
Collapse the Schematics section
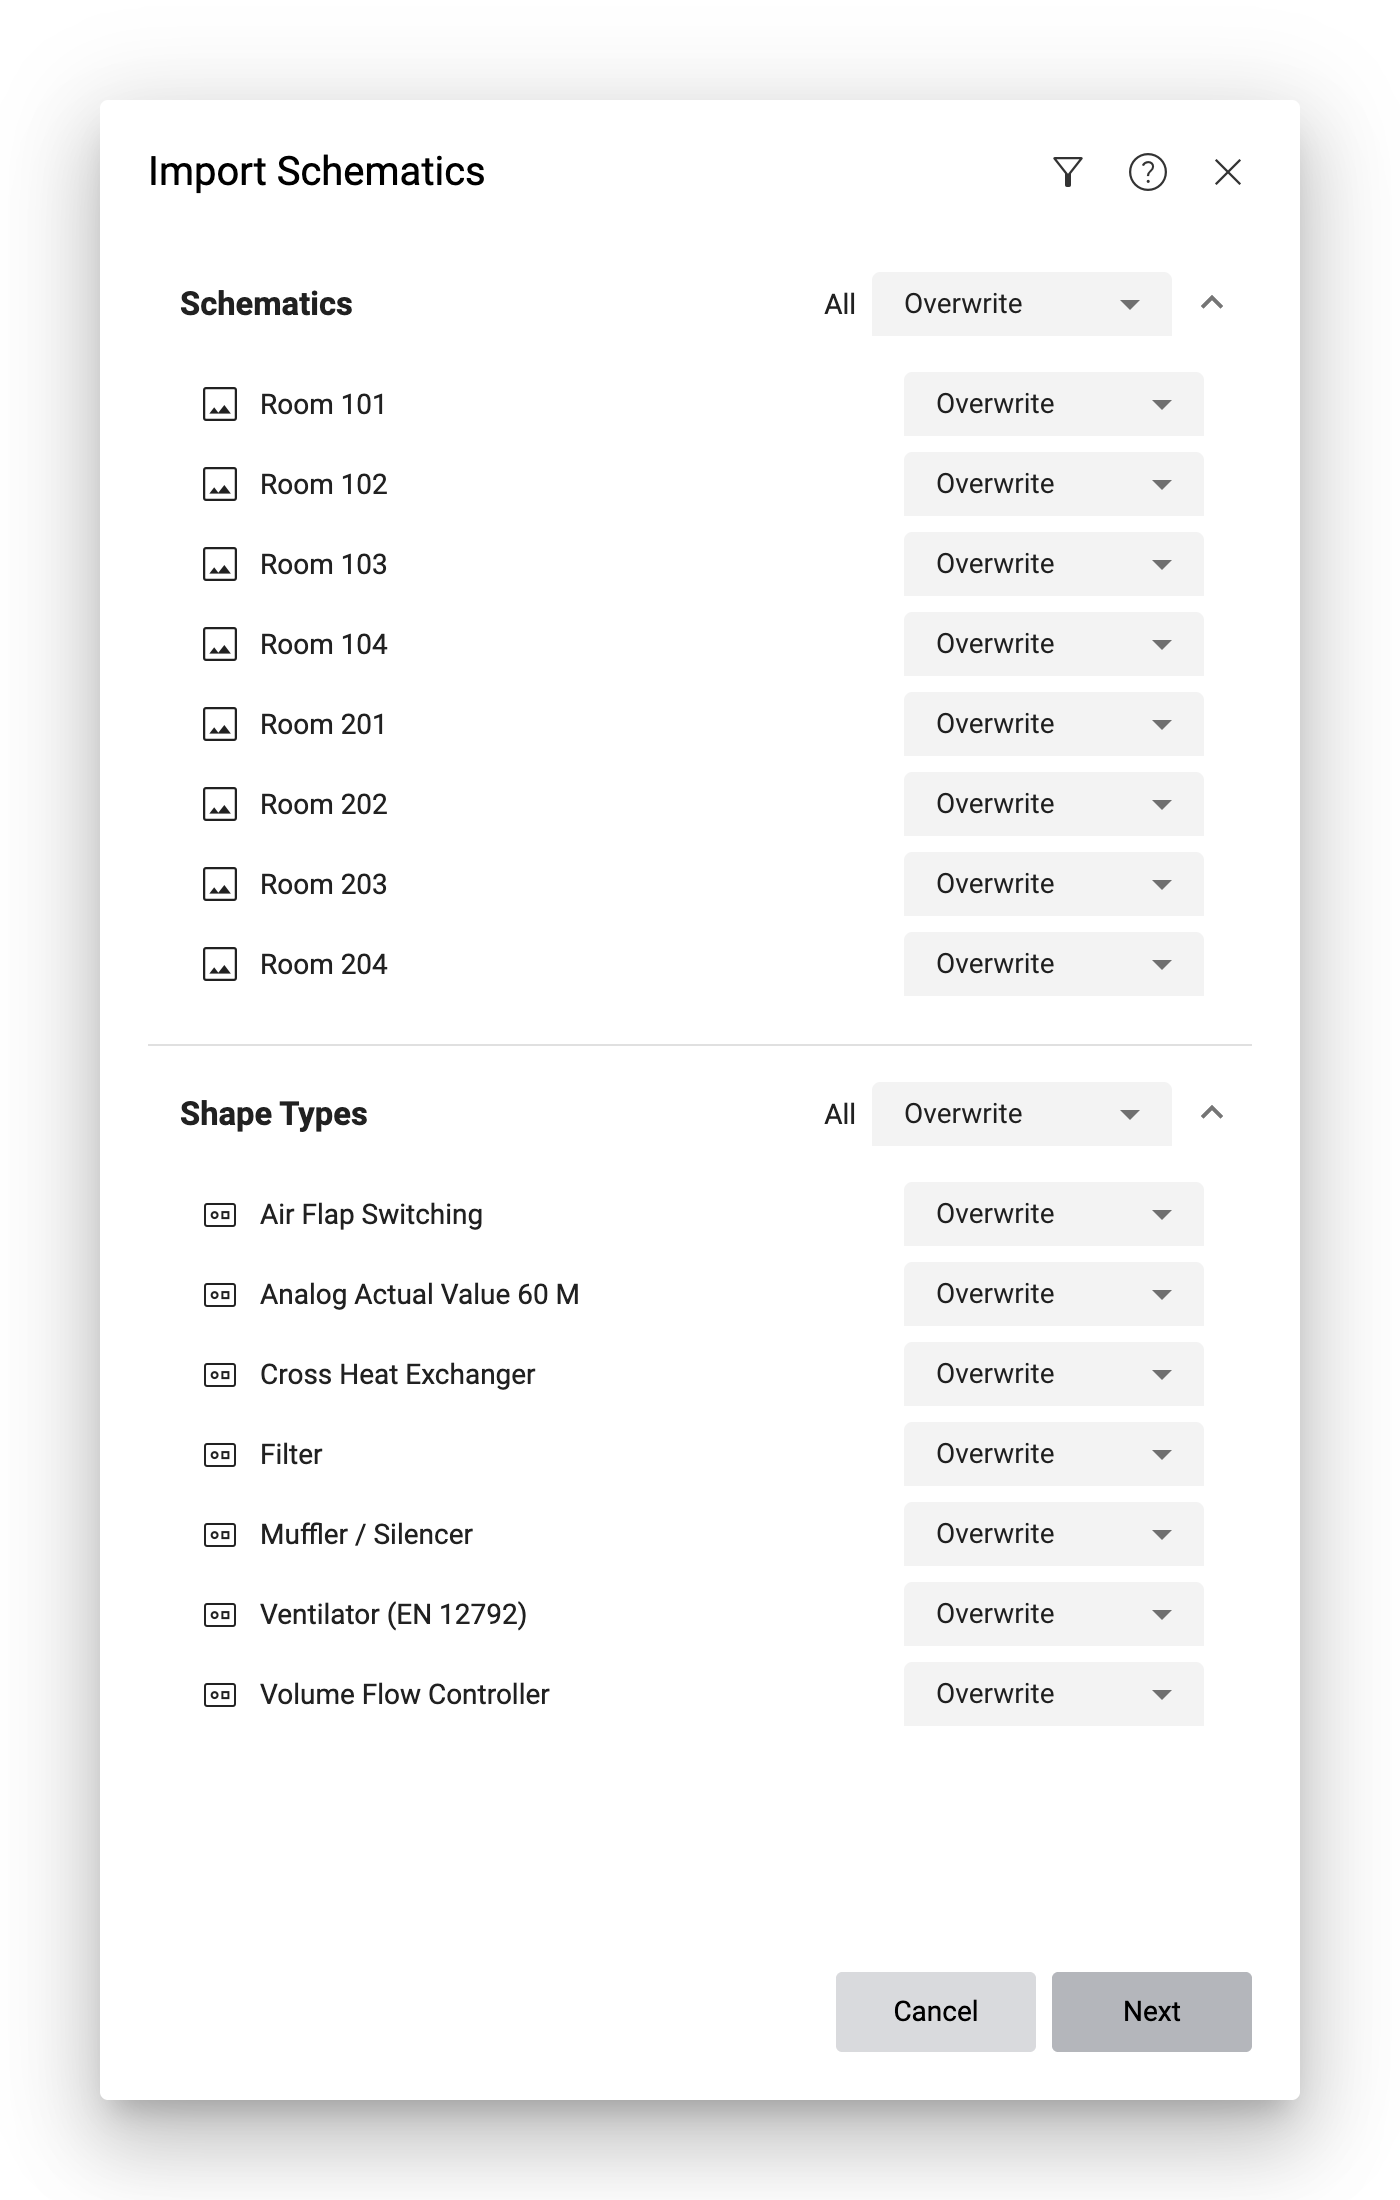(1212, 303)
